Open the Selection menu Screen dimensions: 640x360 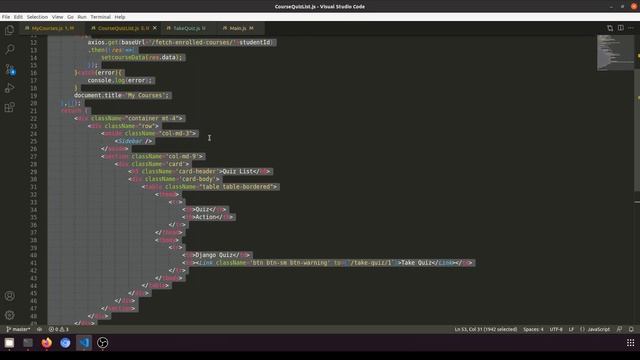tap(37, 17)
